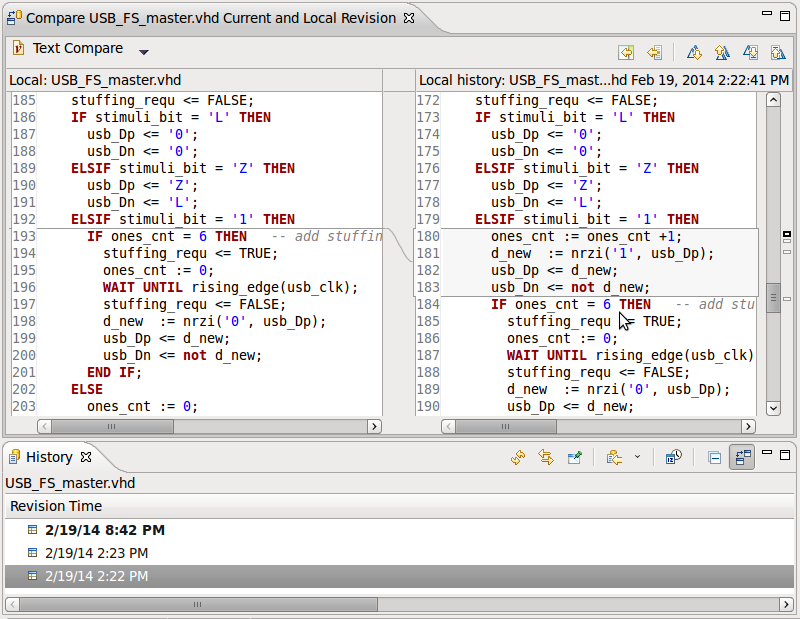The height and width of the screenshot is (619, 800).
Task: Go to previous difference in compare toolbar
Action: coord(721,52)
